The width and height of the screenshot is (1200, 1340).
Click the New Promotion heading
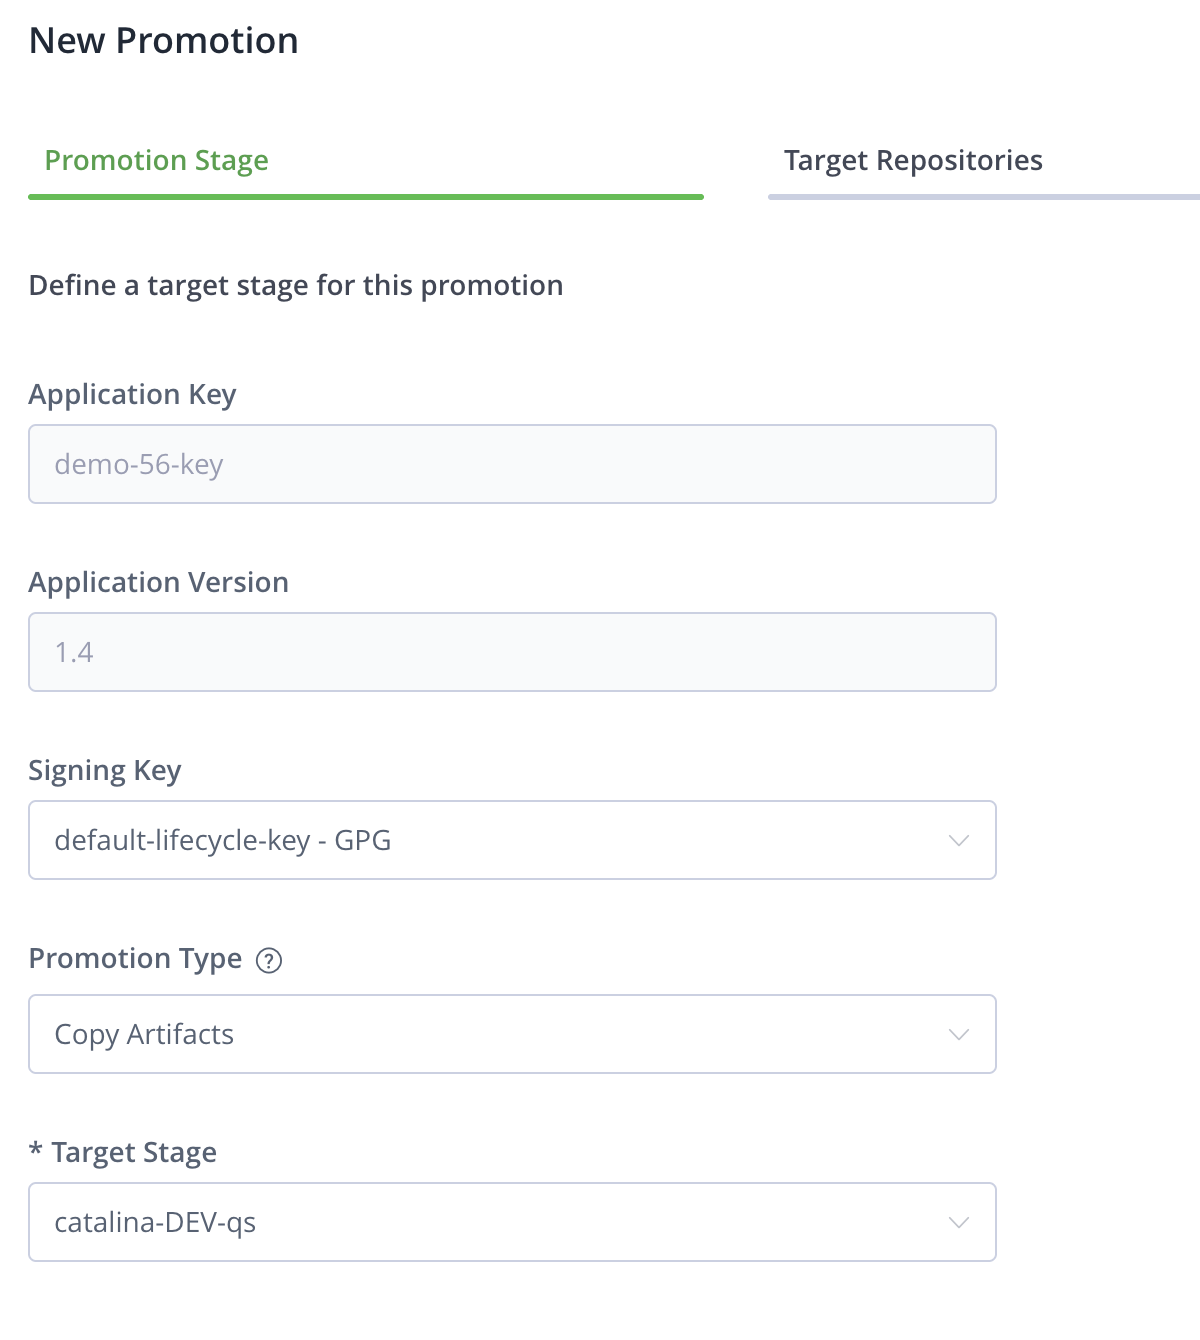point(164,41)
